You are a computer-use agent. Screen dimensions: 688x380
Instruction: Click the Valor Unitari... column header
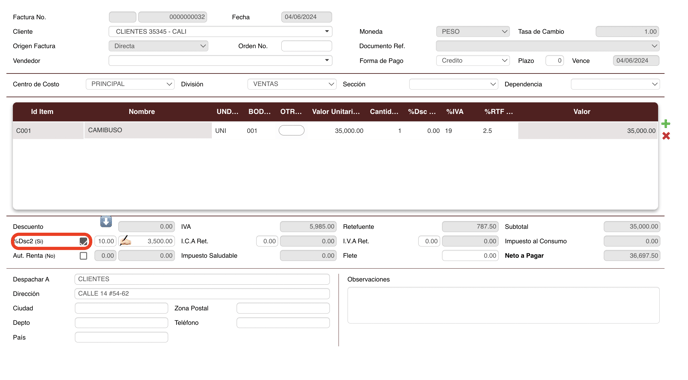(336, 112)
